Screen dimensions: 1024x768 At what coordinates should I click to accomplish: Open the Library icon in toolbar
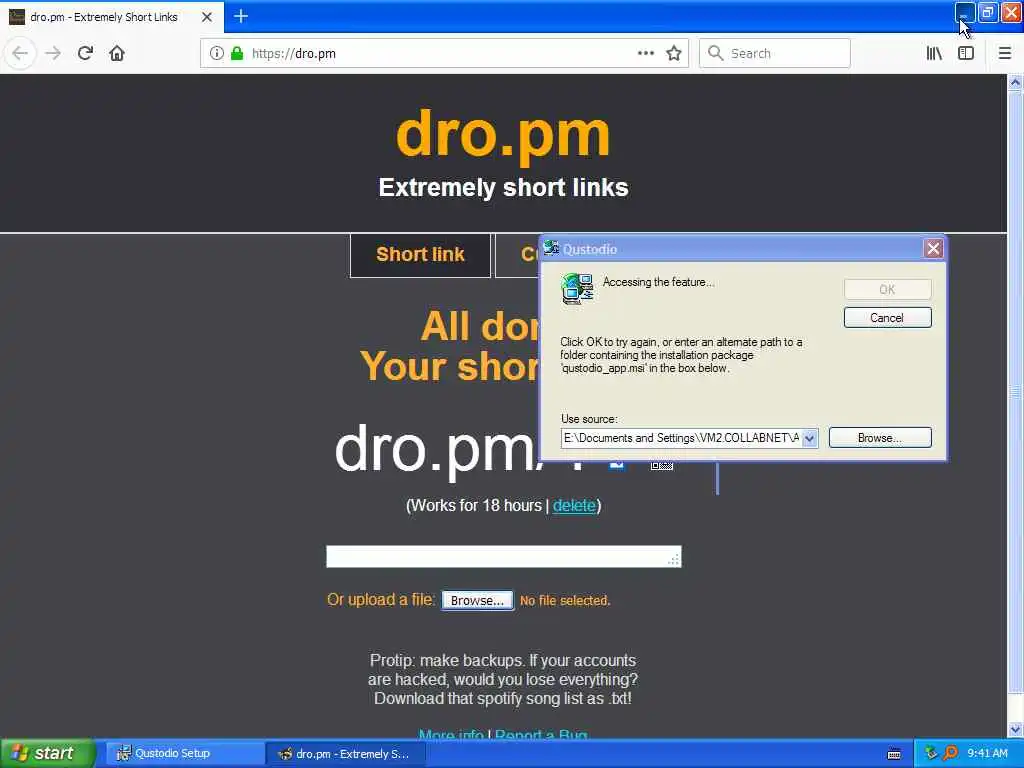click(x=934, y=53)
